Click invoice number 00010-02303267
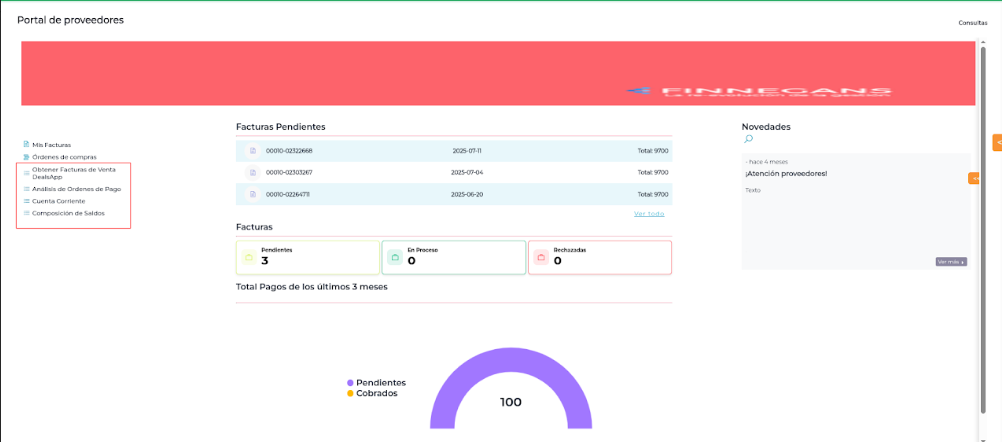 [289, 172]
